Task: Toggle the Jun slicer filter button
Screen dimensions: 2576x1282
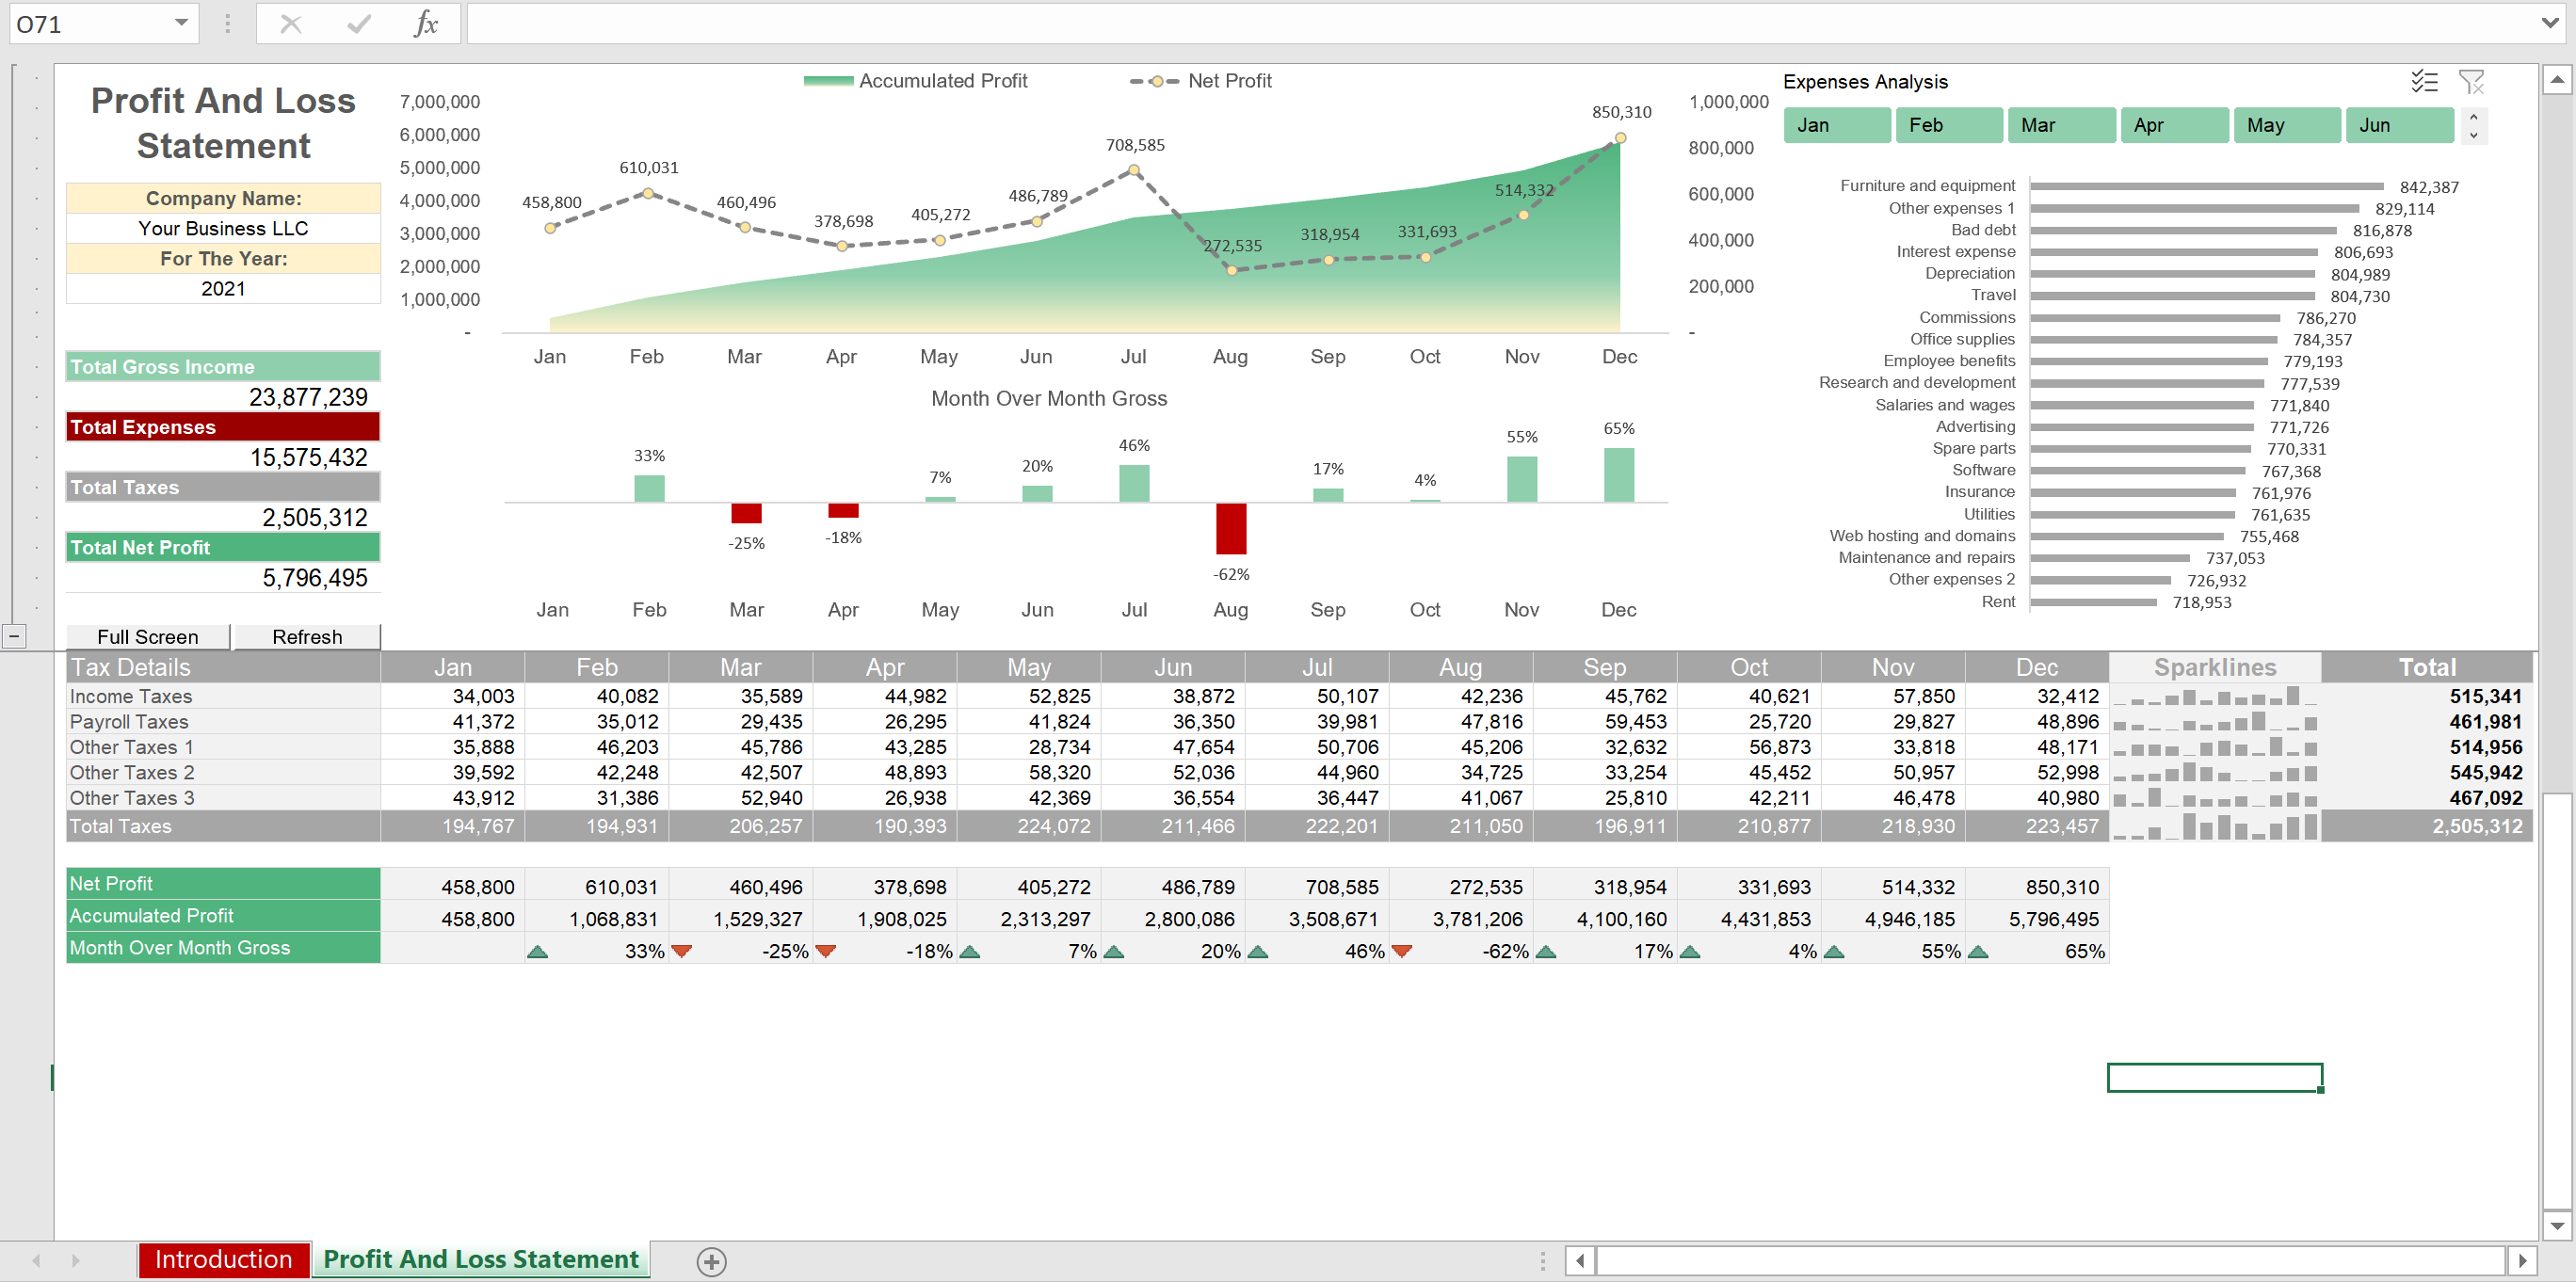Action: click(2397, 125)
